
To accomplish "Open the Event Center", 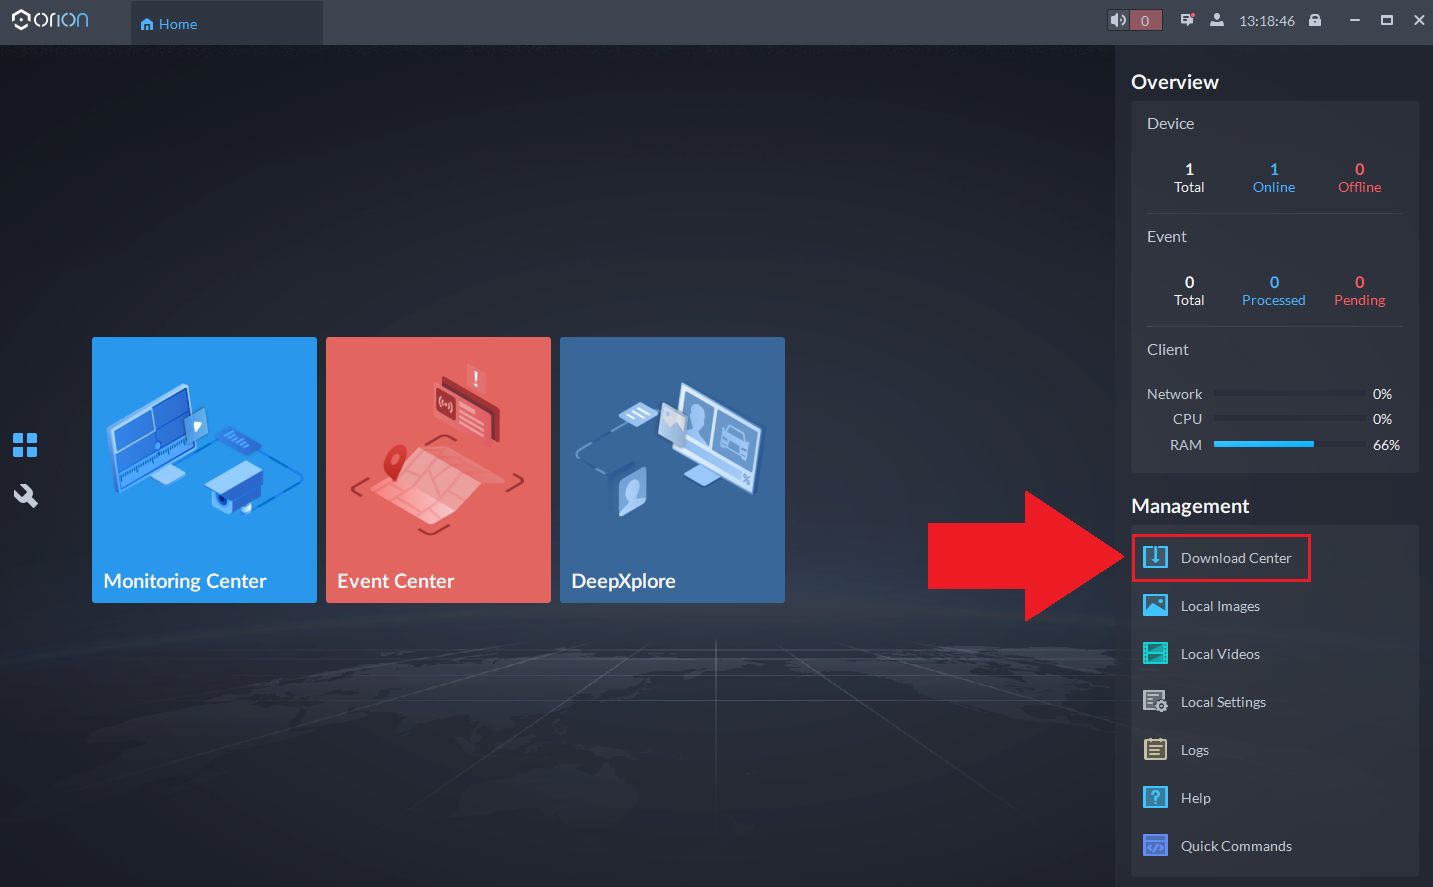I will tap(438, 469).
